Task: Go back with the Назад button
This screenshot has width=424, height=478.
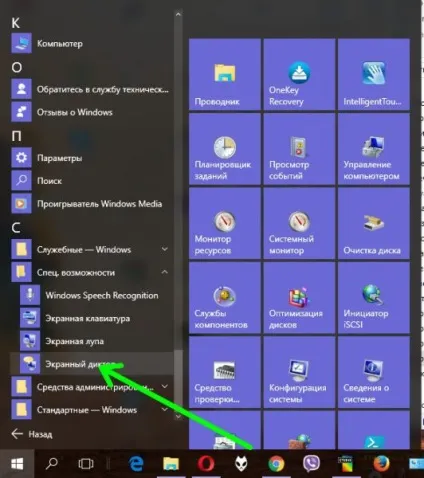Action: click(32, 434)
